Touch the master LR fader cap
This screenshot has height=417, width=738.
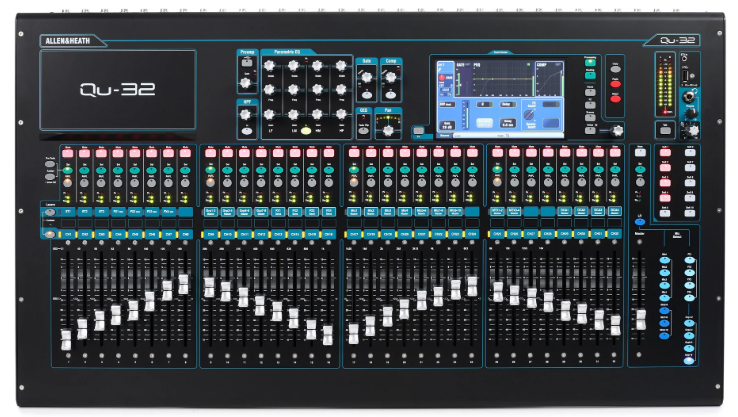tap(641, 319)
